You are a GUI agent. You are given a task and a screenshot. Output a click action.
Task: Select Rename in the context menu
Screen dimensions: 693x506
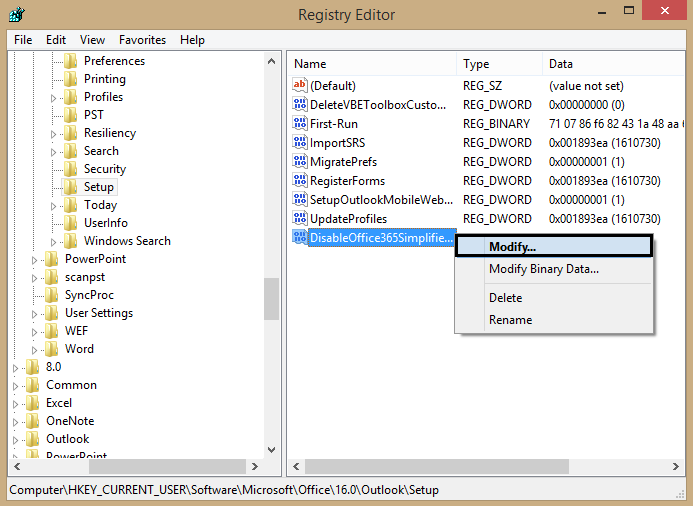tap(554, 320)
